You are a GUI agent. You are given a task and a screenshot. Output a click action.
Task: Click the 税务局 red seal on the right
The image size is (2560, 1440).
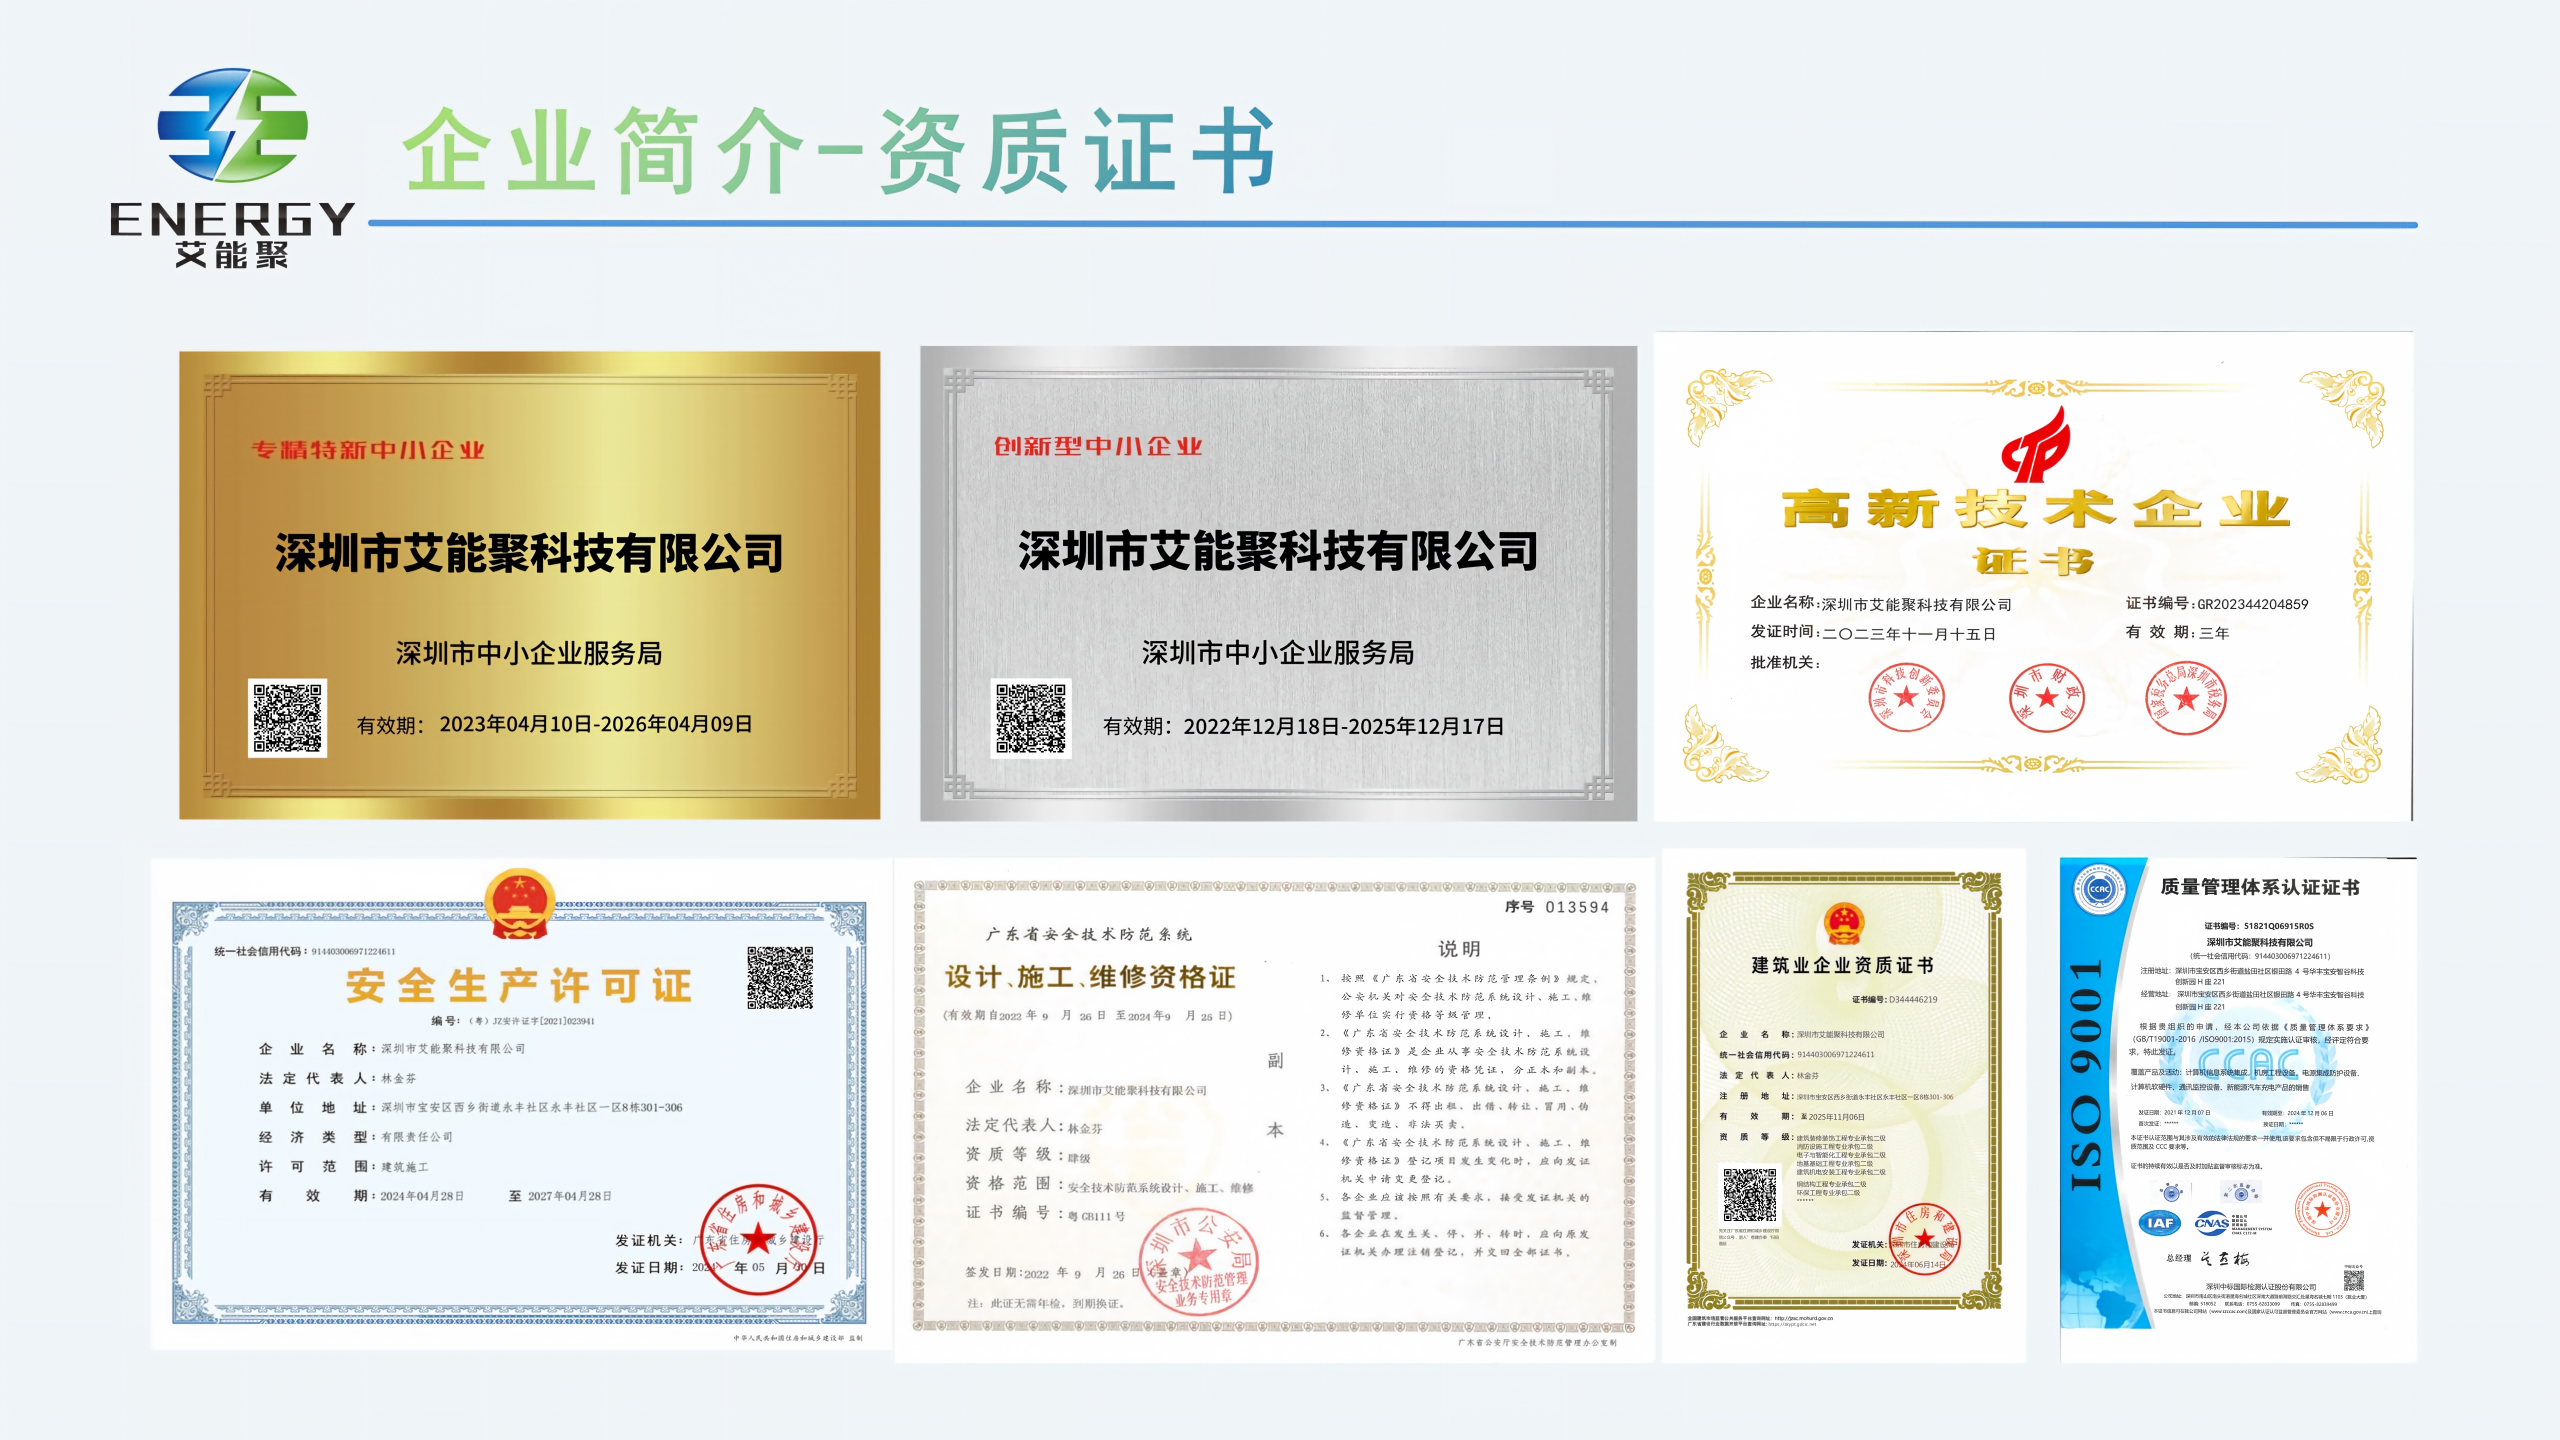[2185, 698]
